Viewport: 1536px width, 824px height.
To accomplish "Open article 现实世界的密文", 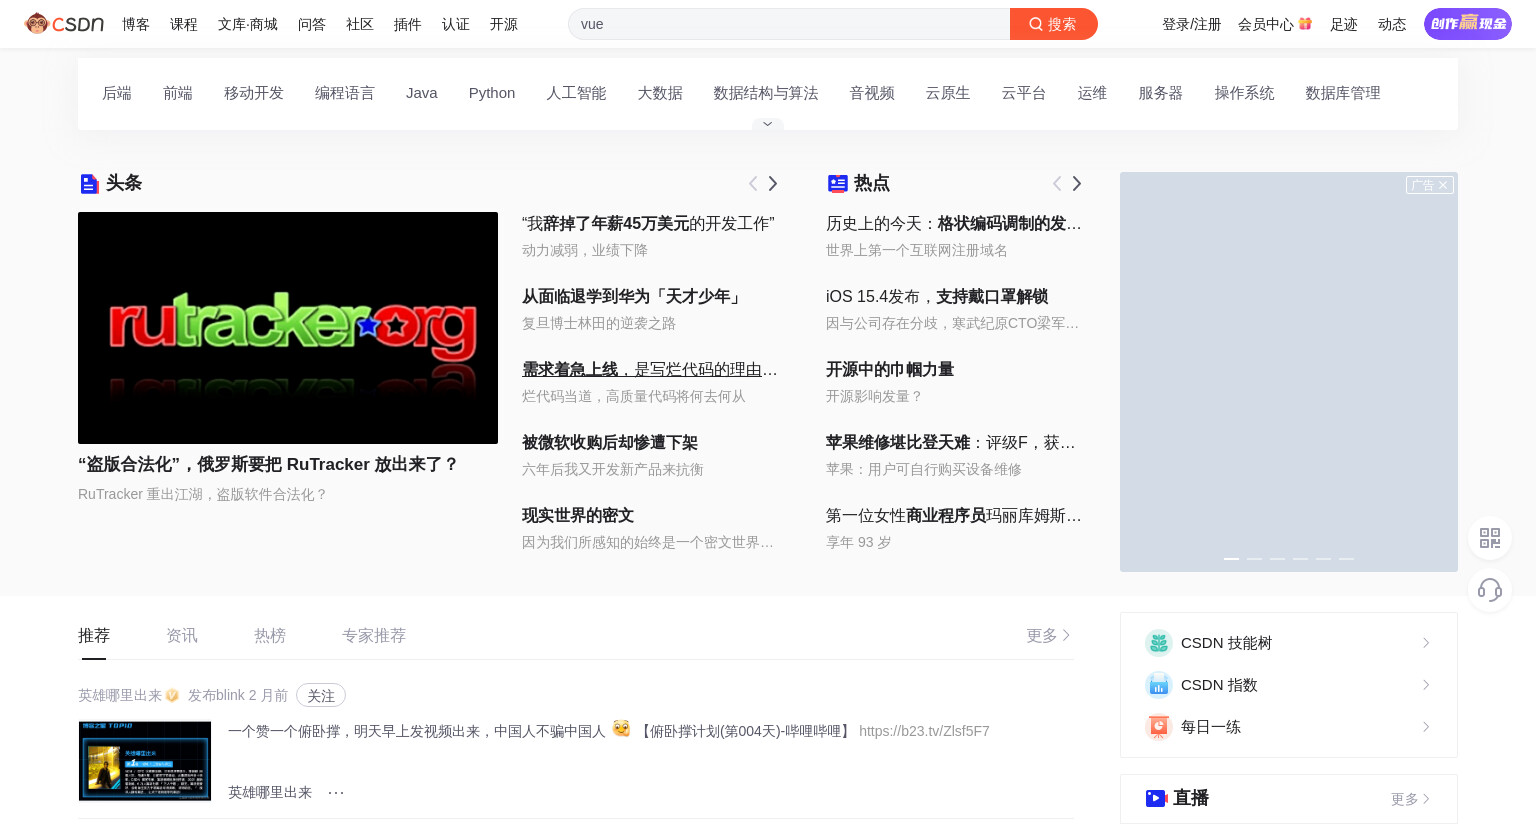I will pyautogui.click(x=578, y=515).
